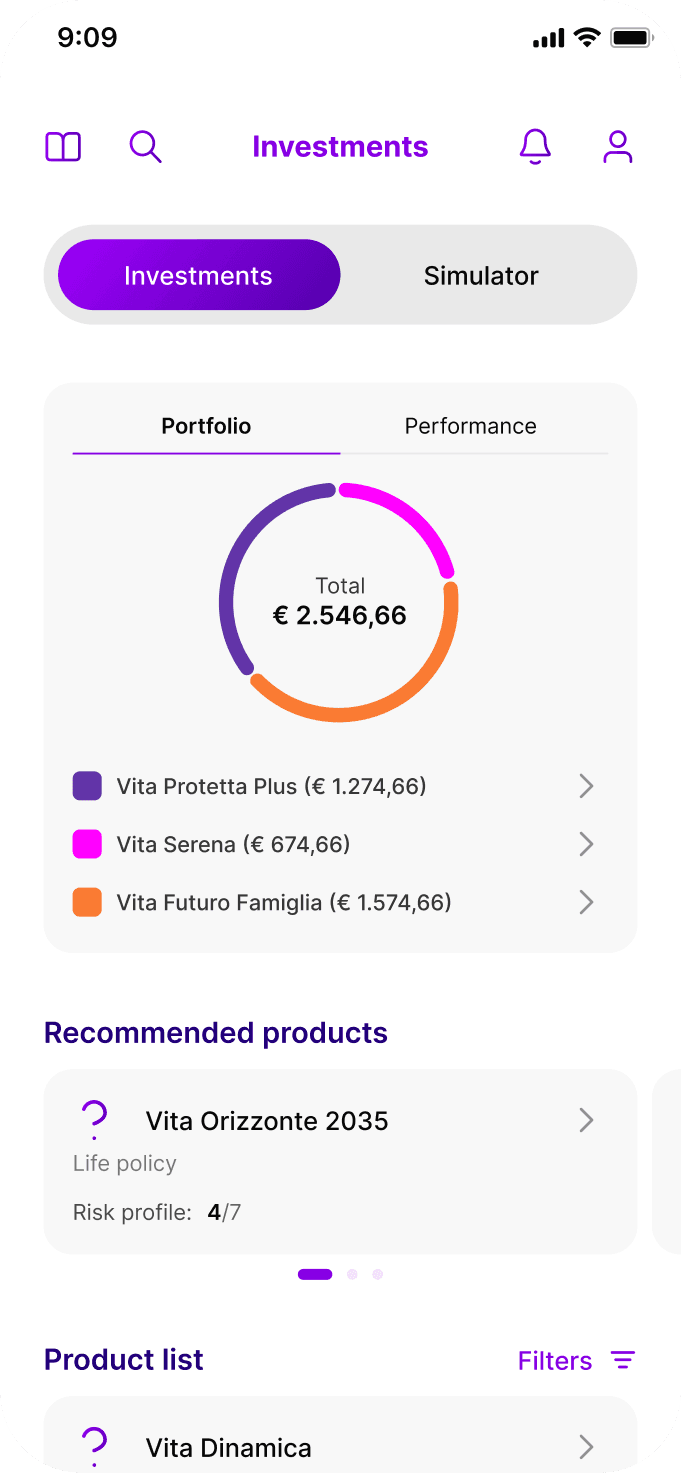
Task: Open the Filters link
Action: (555, 1360)
